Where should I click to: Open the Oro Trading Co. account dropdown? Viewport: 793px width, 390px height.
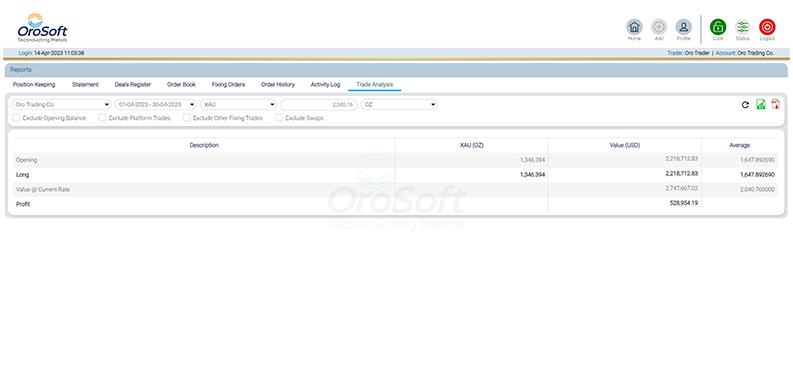(x=61, y=105)
